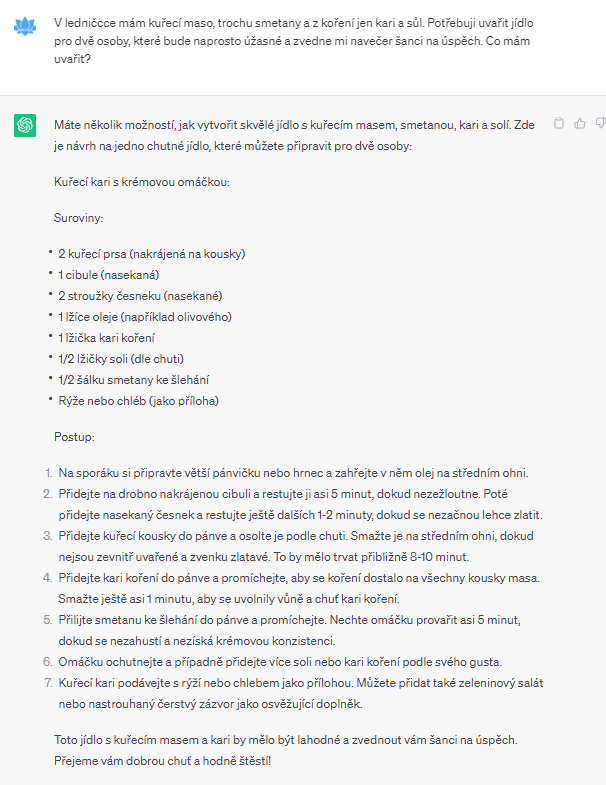606x785 pixels.
Task: Click the thumbs down icon
Action: coord(600,123)
